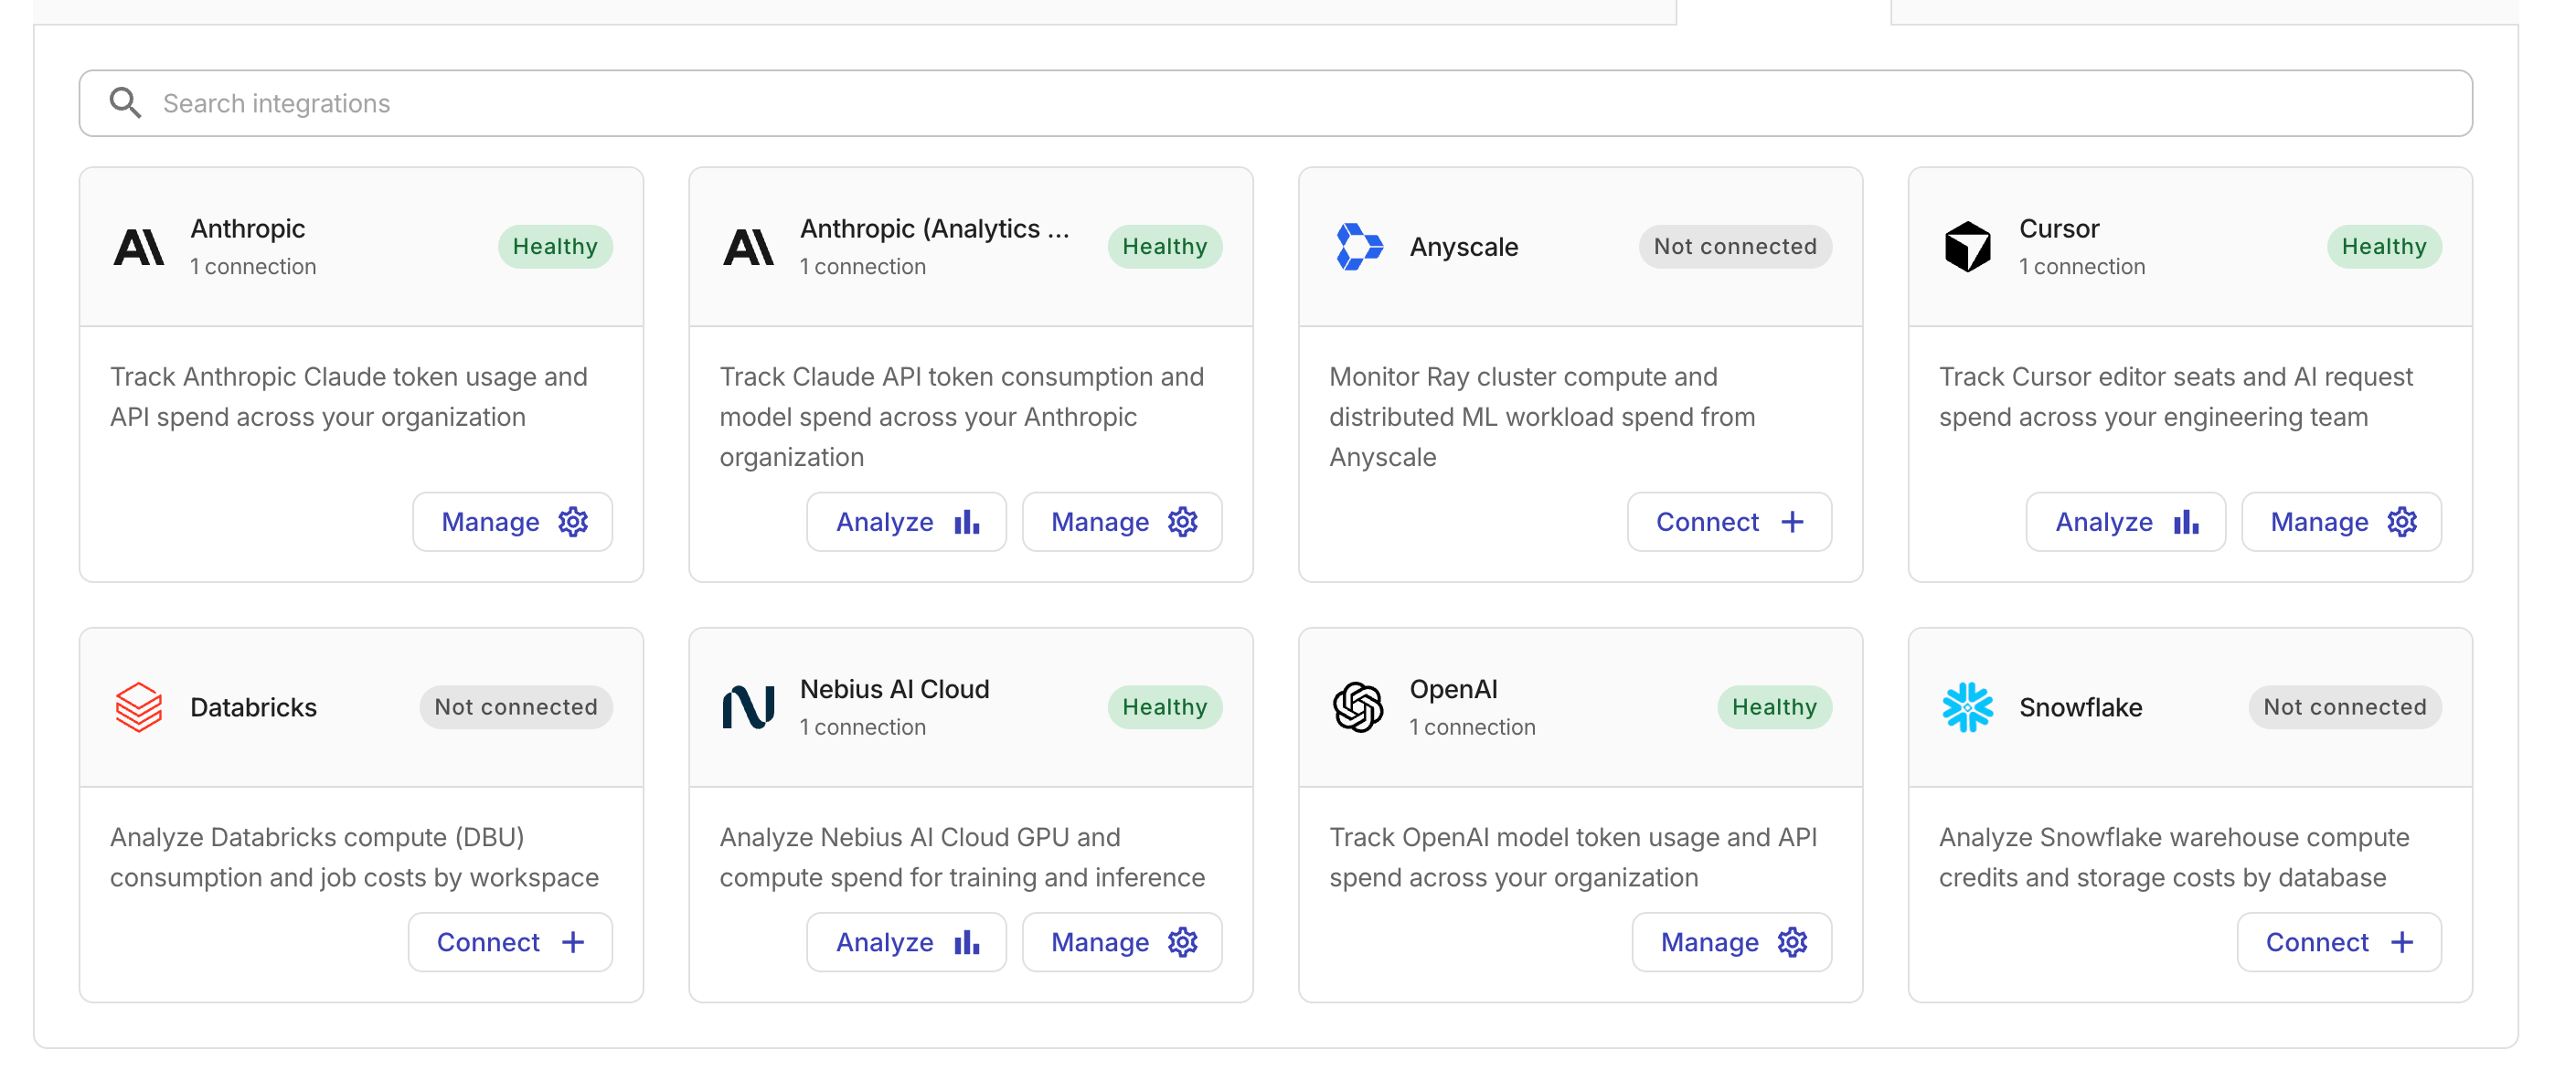Viewport: 2576px width, 1071px height.
Task: Connect the Snowflake integration
Action: click(x=2339, y=941)
